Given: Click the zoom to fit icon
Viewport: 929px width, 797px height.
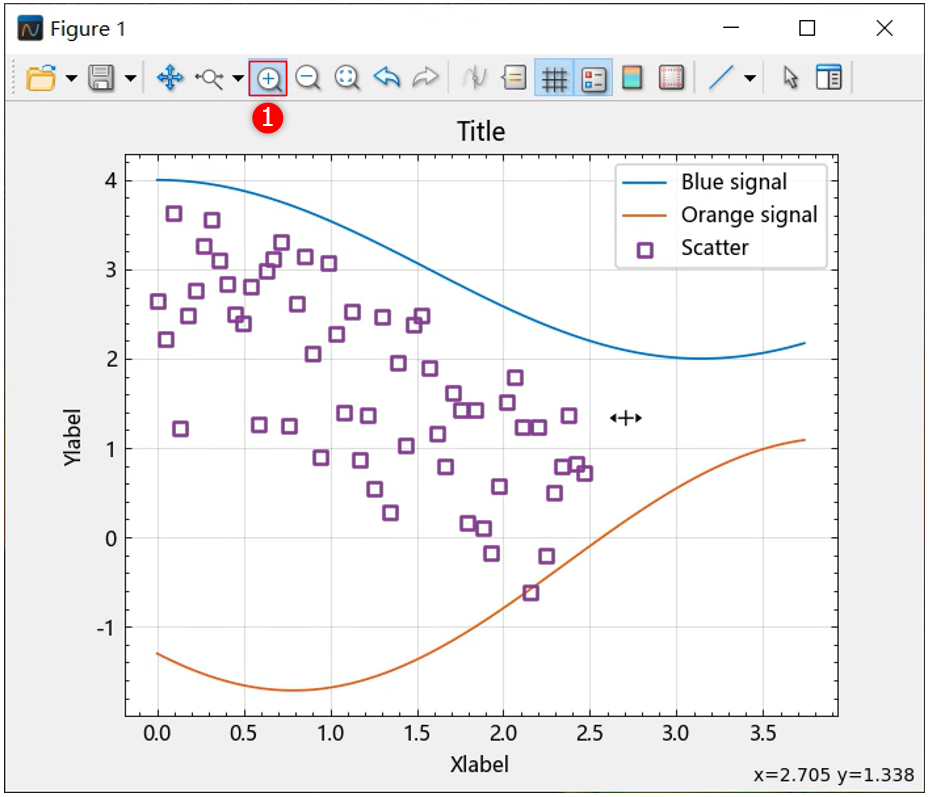Looking at the screenshot, I should tap(347, 78).
